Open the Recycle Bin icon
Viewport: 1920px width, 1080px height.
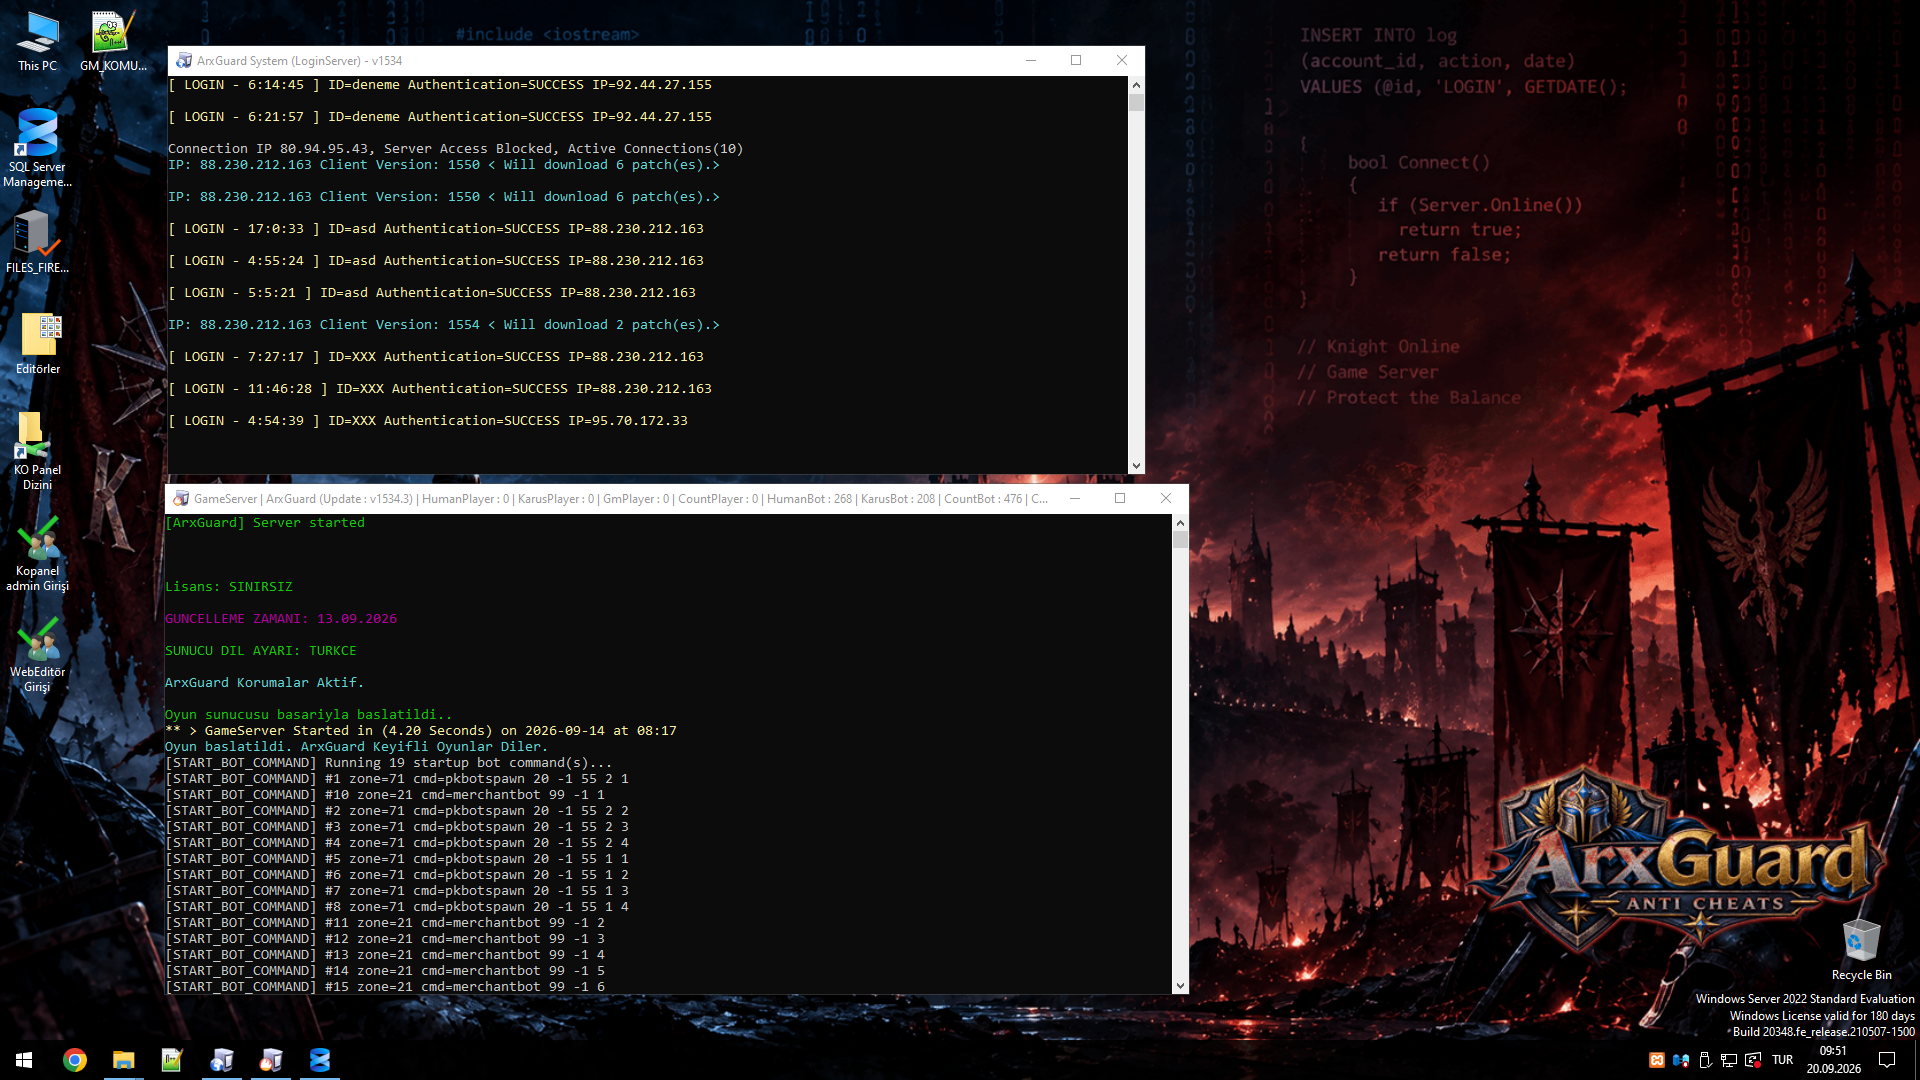click(x=1861, y=950)
